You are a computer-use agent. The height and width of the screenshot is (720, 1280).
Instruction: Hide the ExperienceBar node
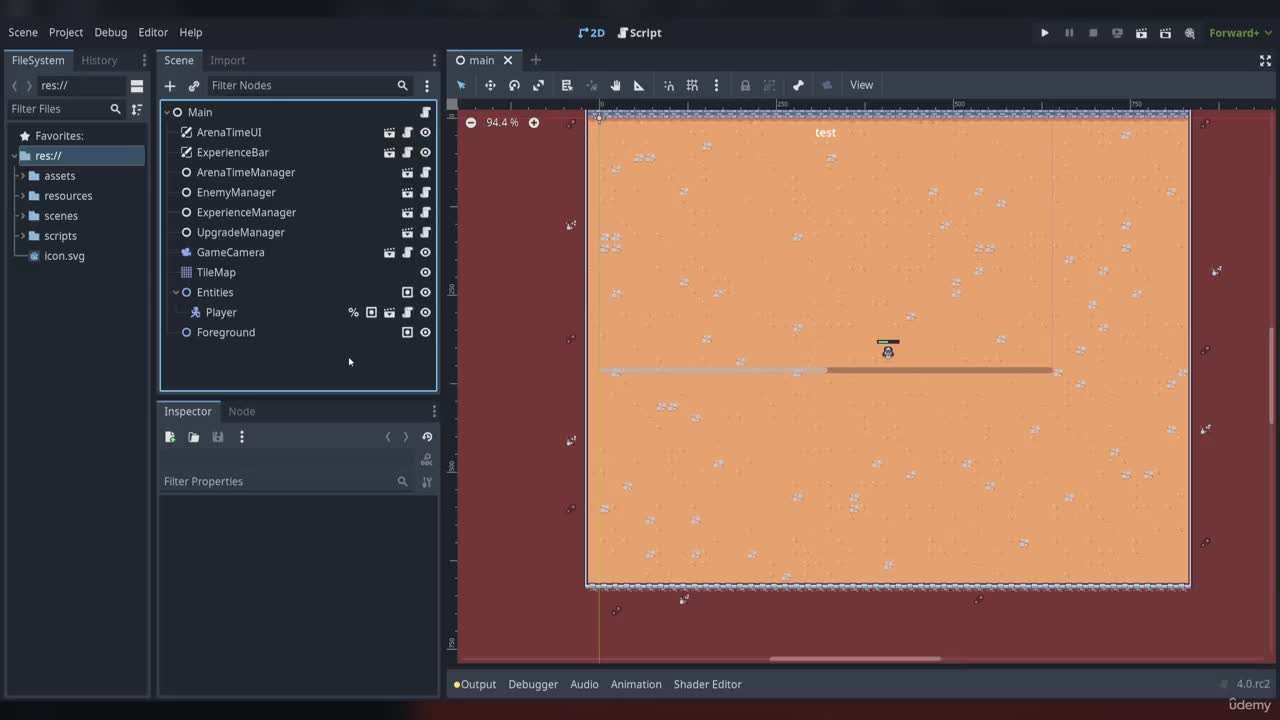425,152
